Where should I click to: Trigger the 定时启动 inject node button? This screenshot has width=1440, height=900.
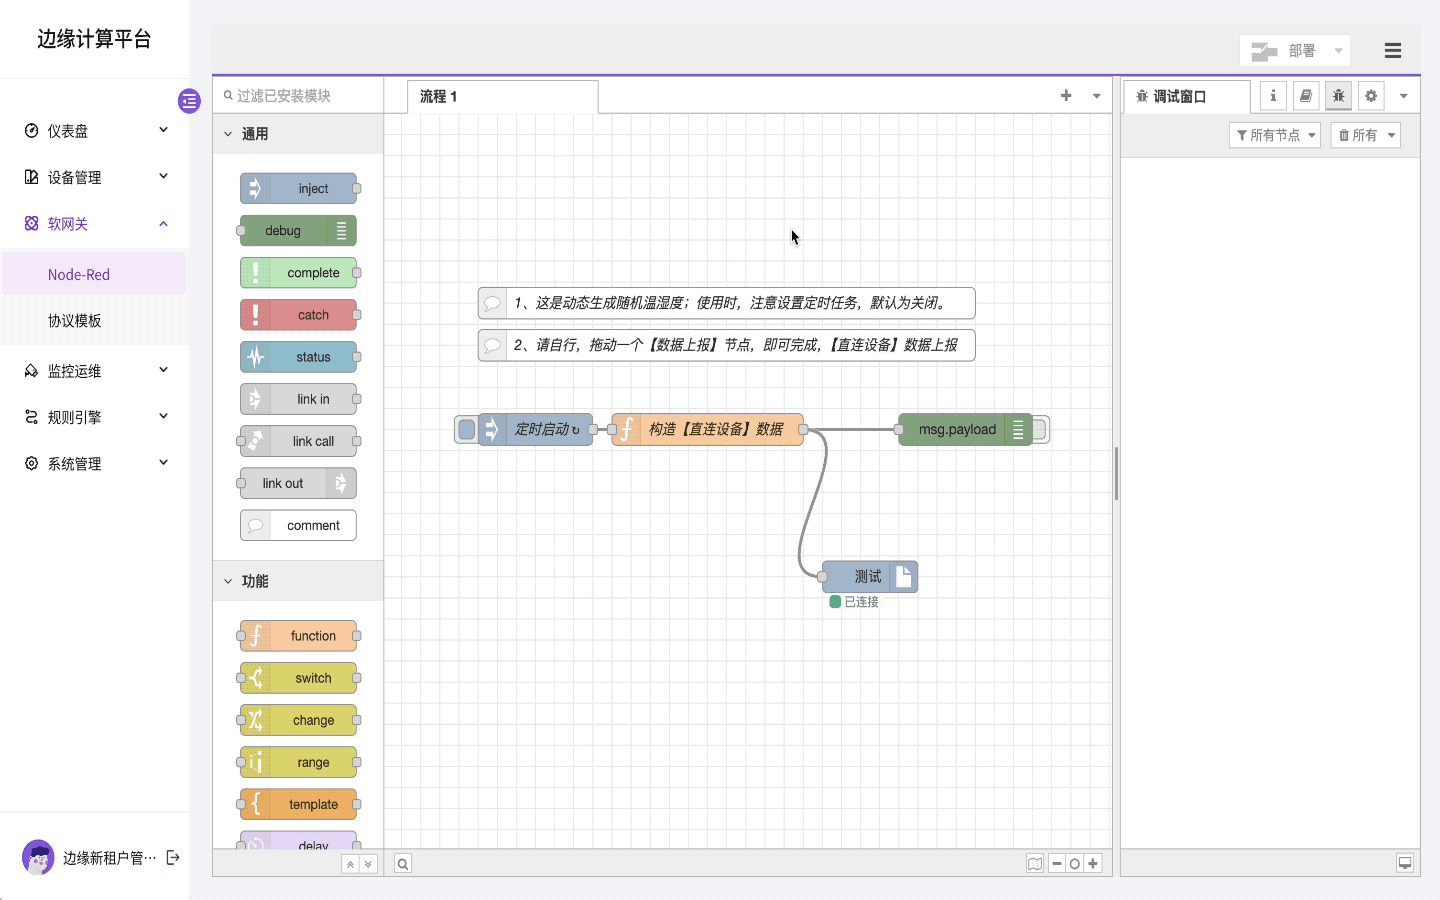466,429
